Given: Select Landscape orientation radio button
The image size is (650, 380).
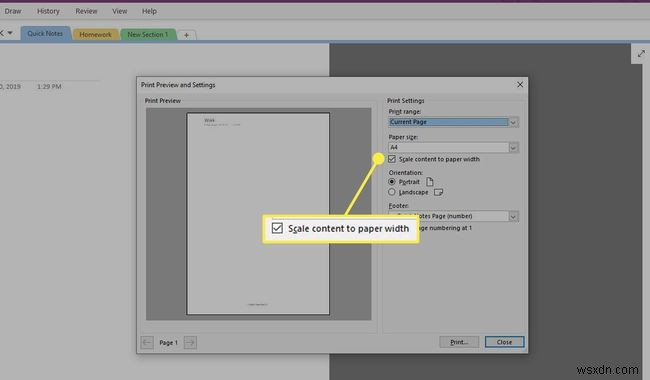Looking at the screenshot, I should click(392, 192).
